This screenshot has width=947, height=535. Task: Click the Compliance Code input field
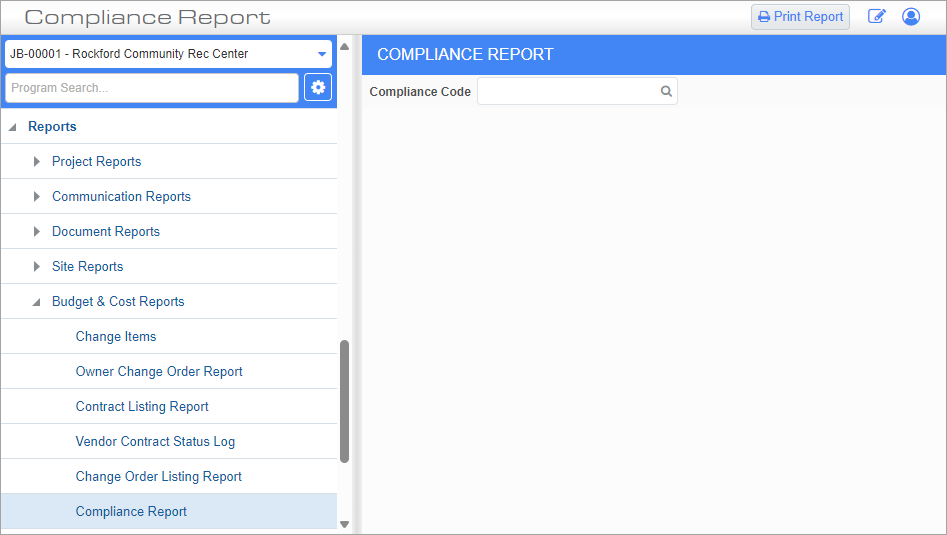click(x=567, y=92)
